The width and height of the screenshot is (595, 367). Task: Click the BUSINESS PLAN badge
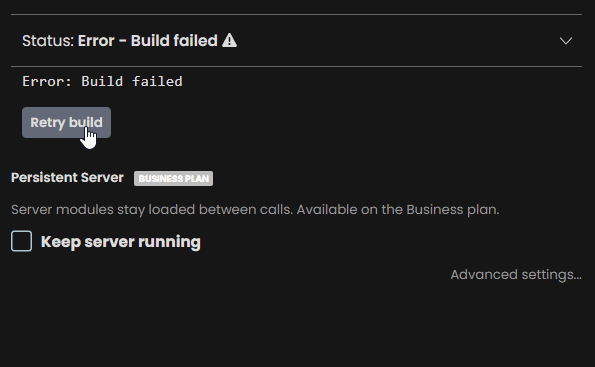(x=173, y=178)
